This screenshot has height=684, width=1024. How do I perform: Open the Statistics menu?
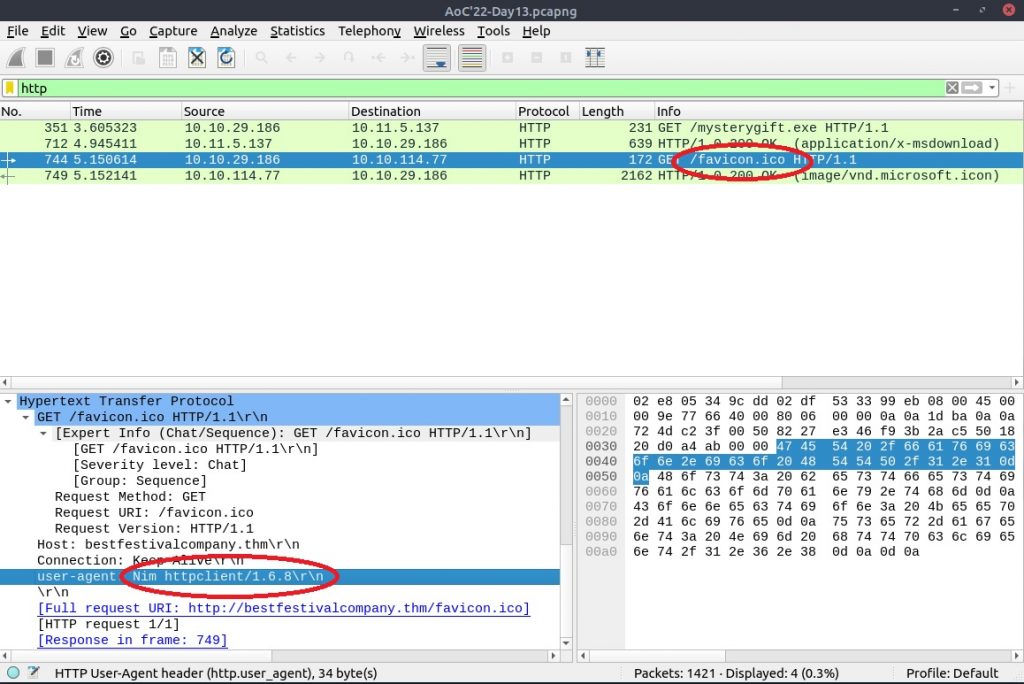(x=297, y=31)
